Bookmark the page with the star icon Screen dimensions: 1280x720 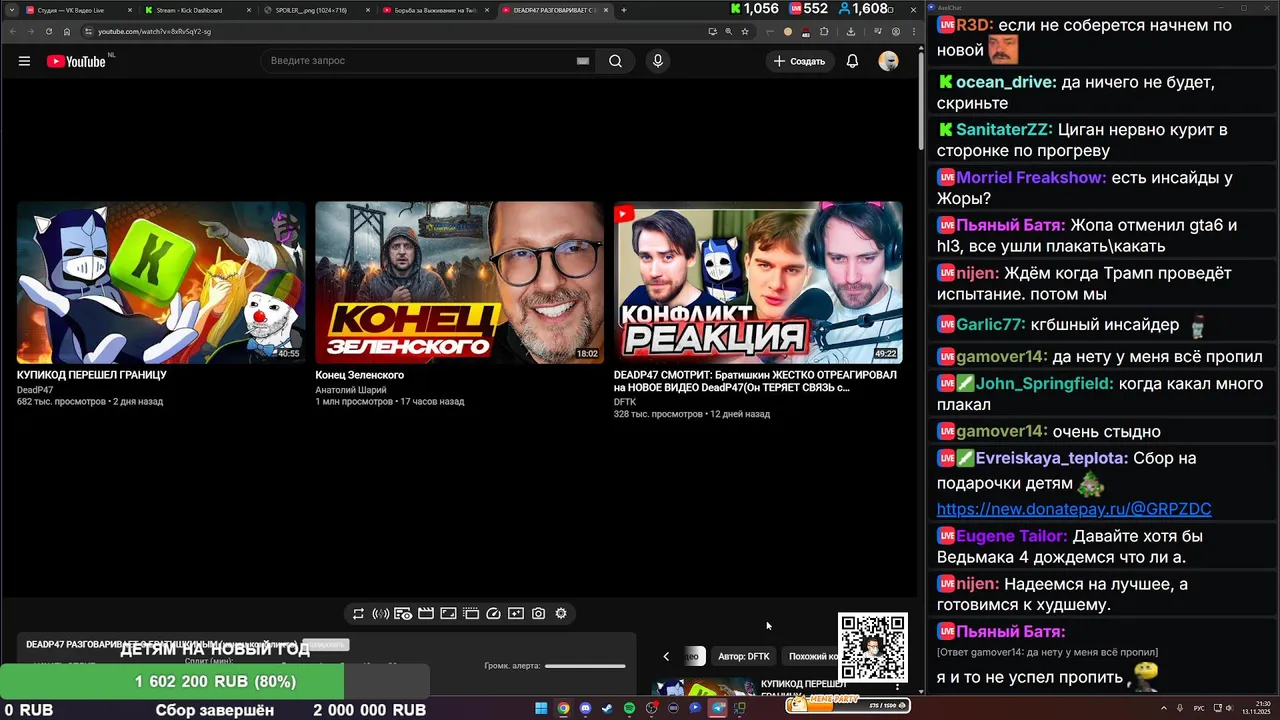coord(745,31)
